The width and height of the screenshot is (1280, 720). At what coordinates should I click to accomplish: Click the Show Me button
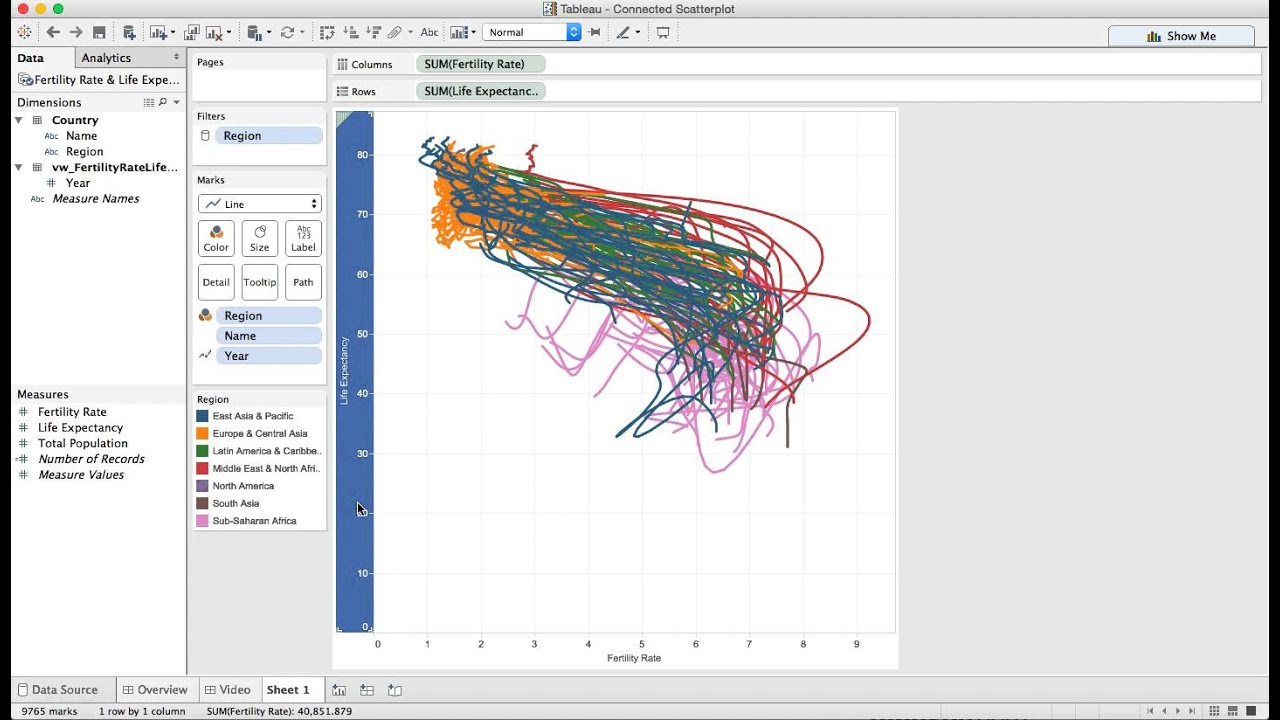click(1181, 36)
